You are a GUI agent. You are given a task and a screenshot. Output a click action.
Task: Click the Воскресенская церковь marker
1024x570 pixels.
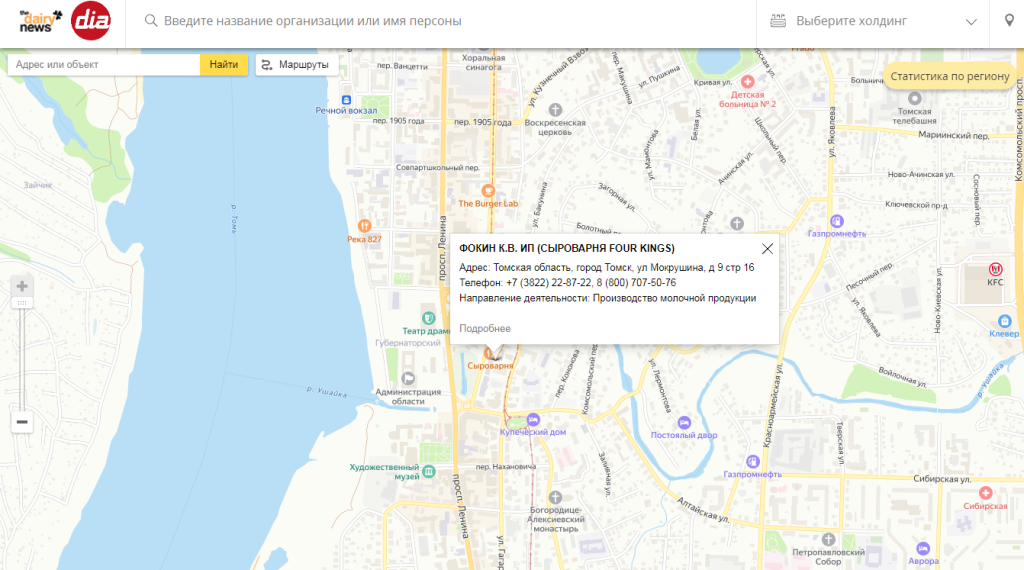point(555,110)
